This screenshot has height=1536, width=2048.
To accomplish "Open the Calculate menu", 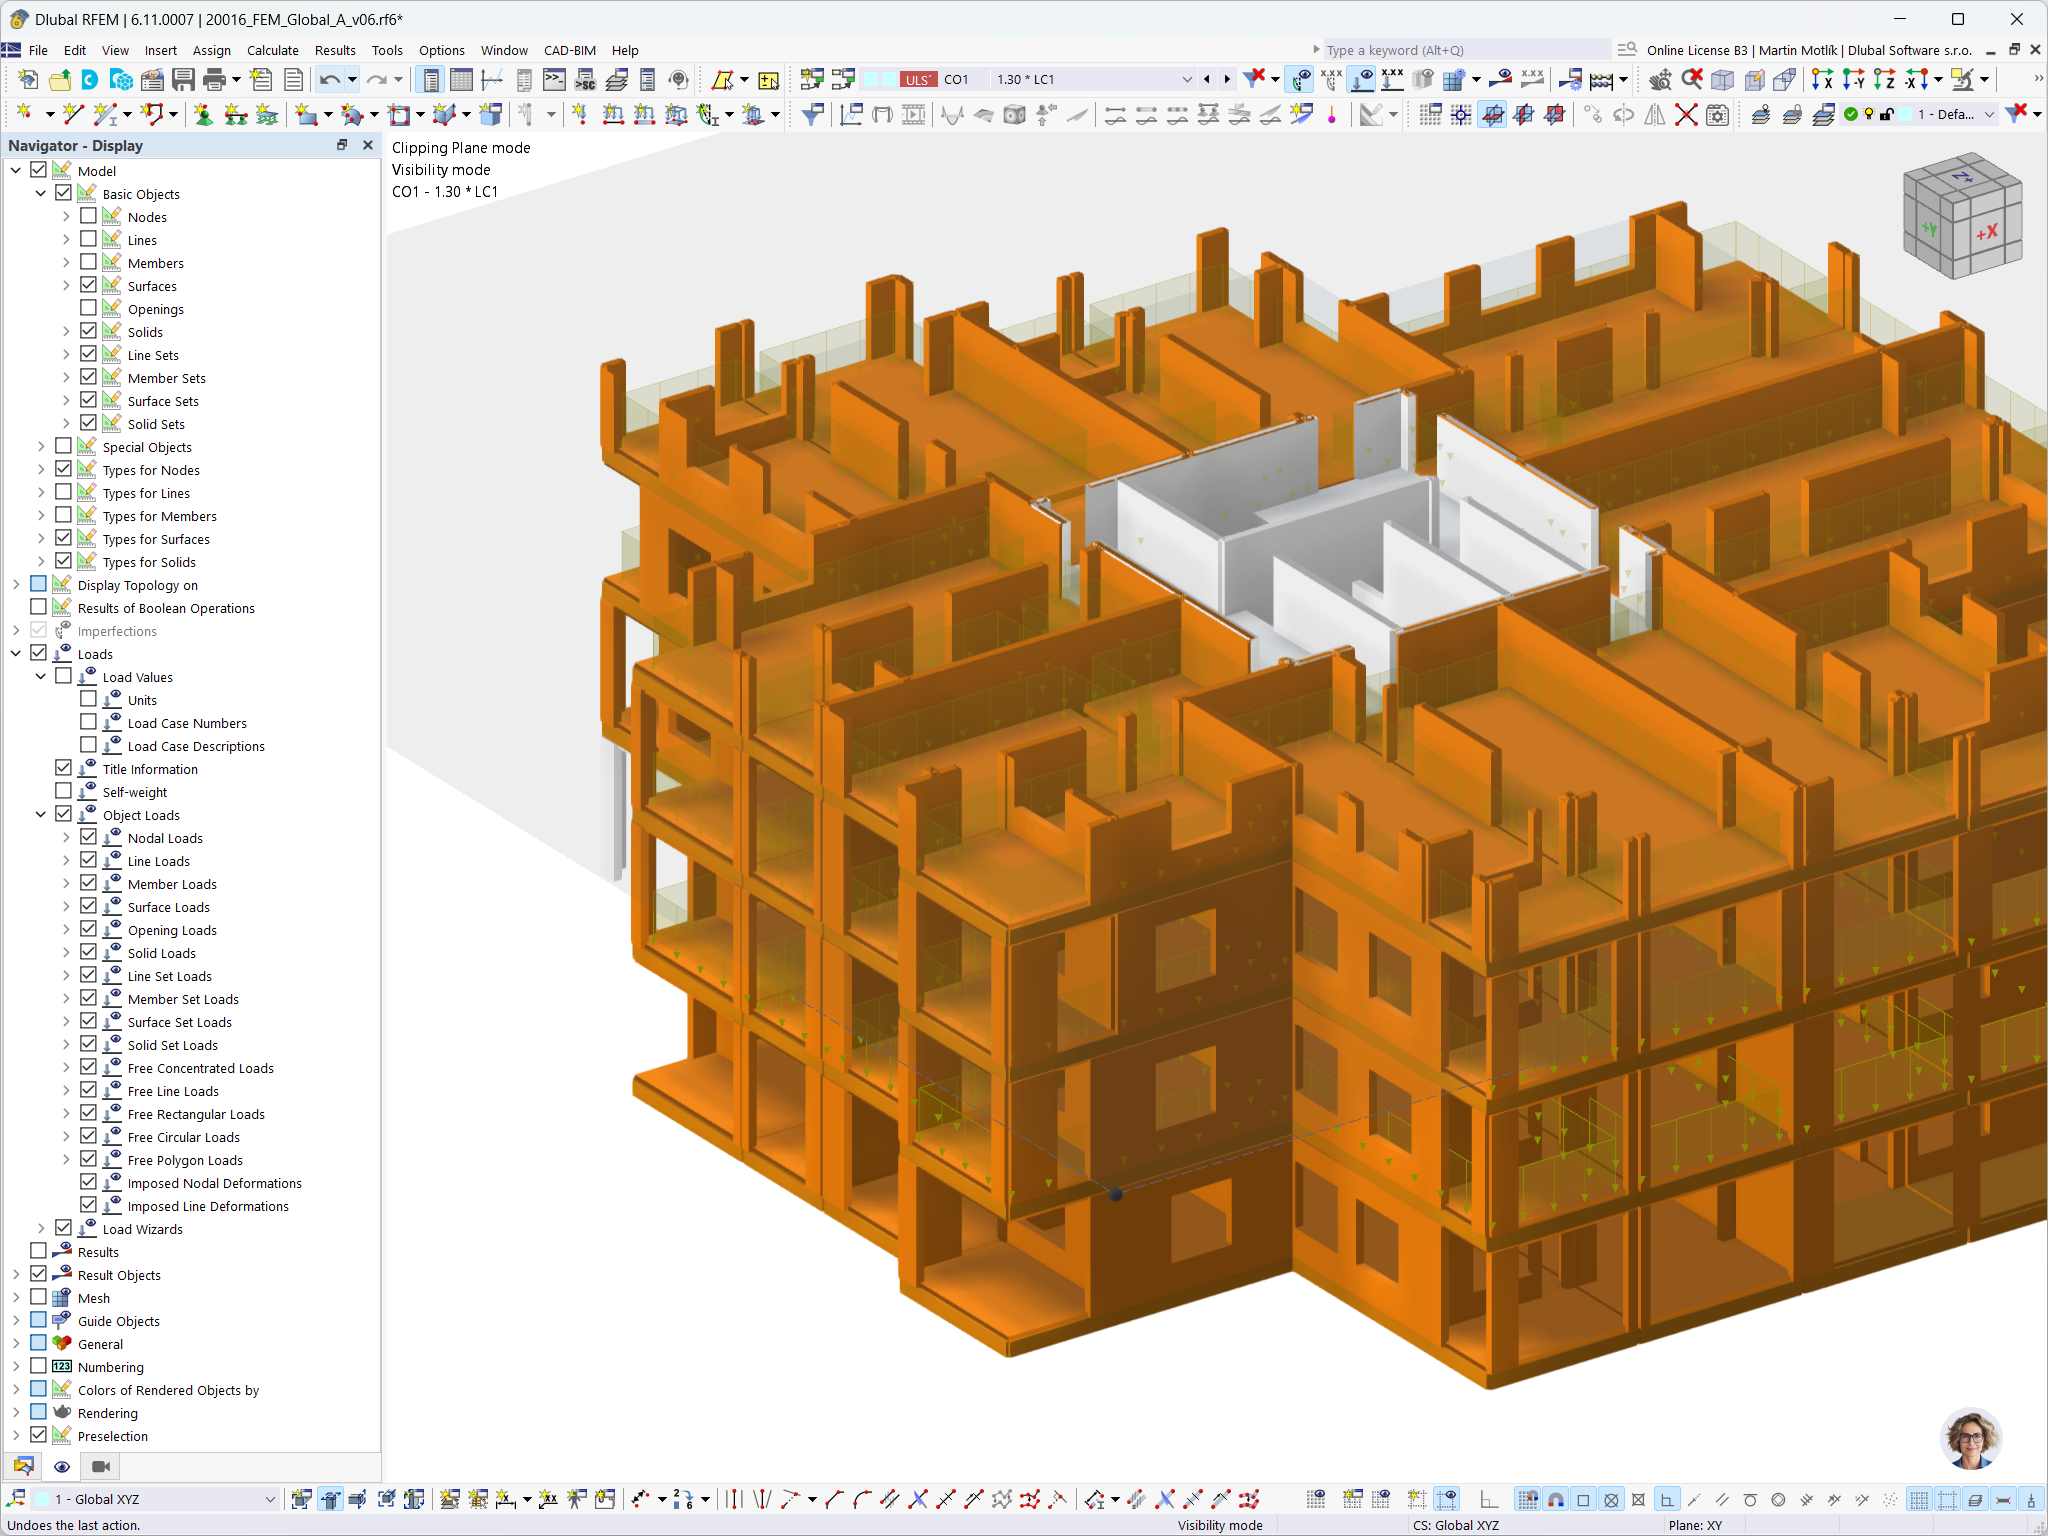I will click(272, 50).
